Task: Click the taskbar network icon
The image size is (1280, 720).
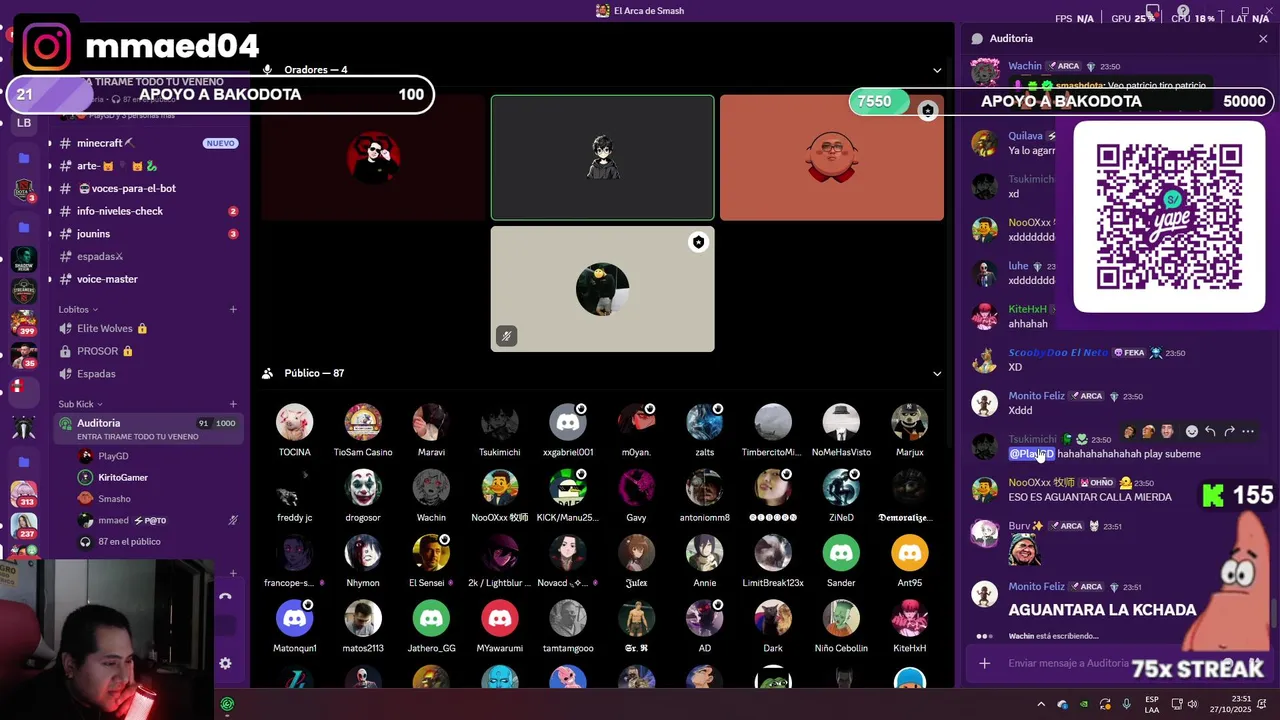Action: [x=1176, y=704]
